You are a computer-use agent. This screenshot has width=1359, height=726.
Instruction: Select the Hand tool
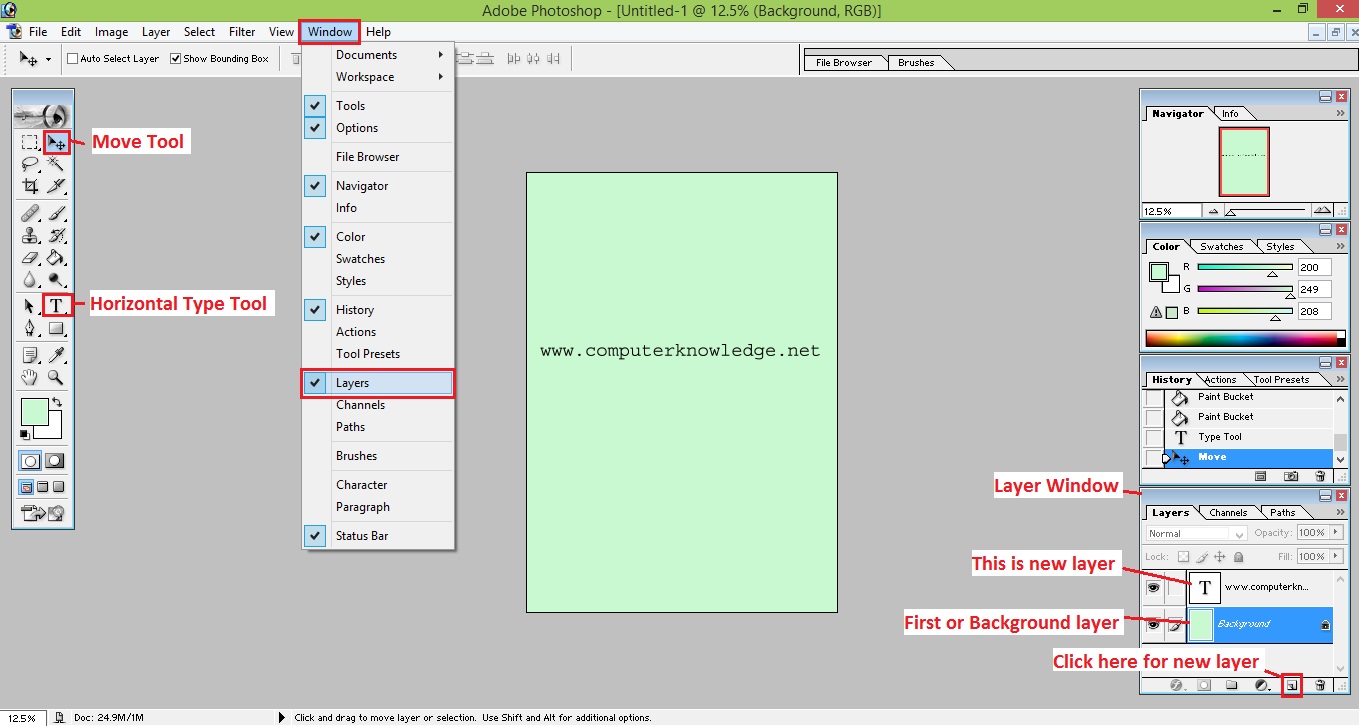[31, 377]
